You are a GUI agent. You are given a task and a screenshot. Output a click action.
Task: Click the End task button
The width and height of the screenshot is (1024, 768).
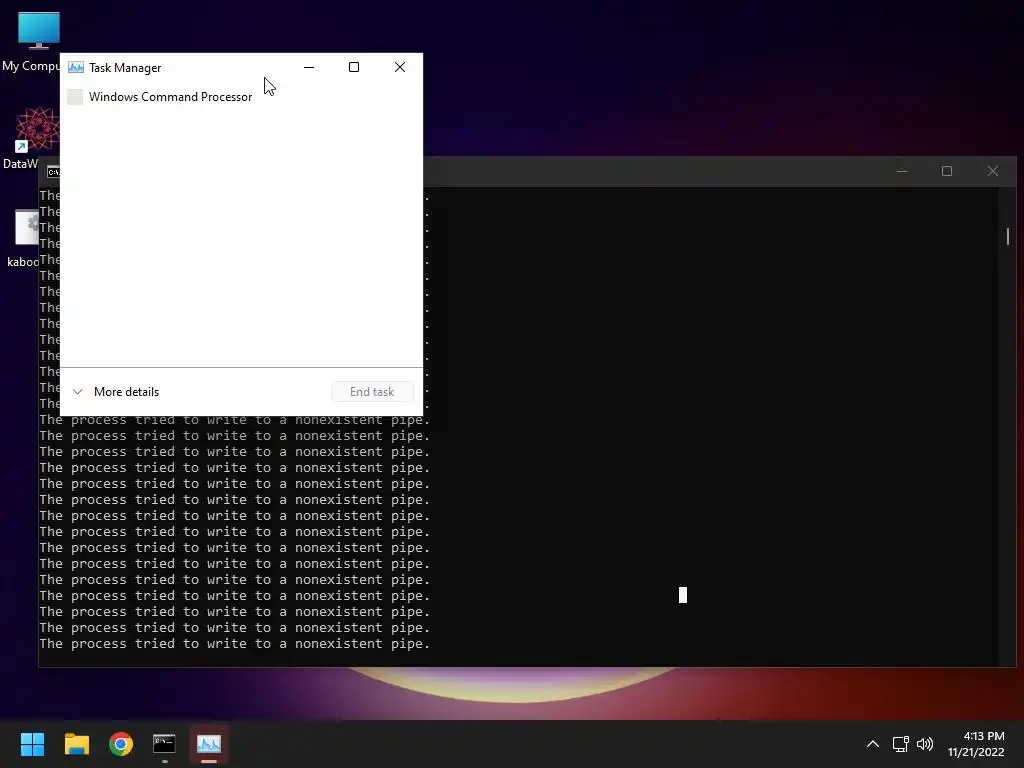tap(372, 392)
